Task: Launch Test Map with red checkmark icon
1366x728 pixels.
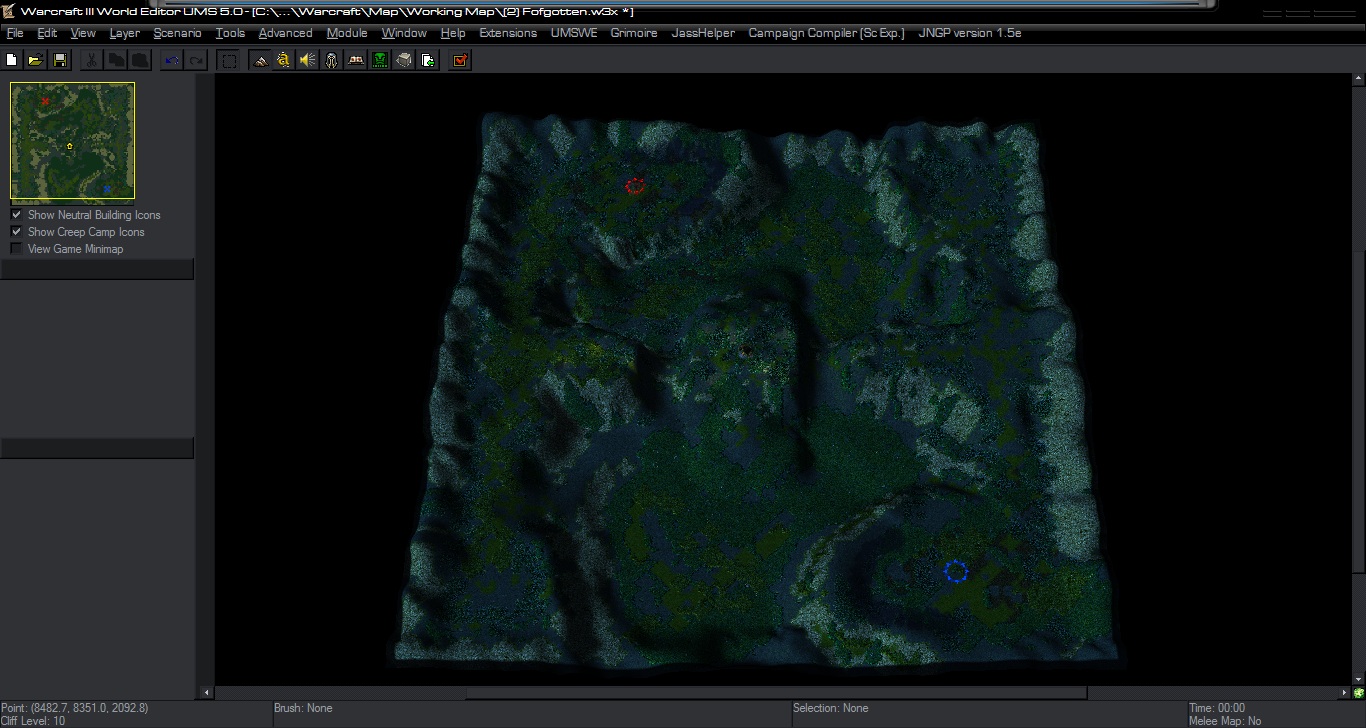Action: click(460, 60)
